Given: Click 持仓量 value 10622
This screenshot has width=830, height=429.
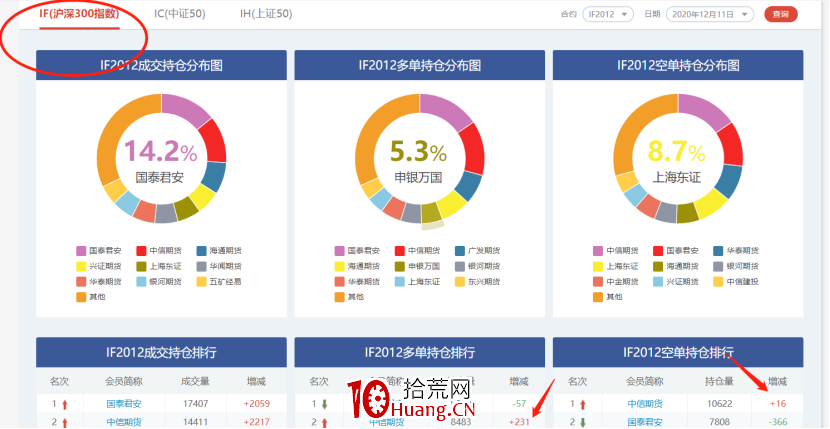Looking at the screenshot, I should (719, 404).
